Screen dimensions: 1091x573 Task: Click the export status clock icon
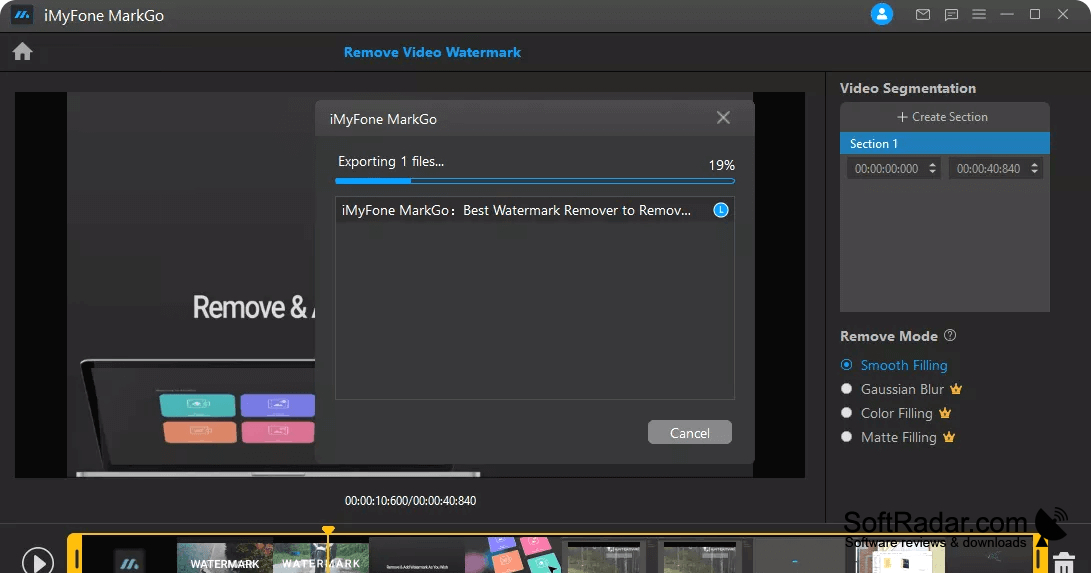coord(721,210)
